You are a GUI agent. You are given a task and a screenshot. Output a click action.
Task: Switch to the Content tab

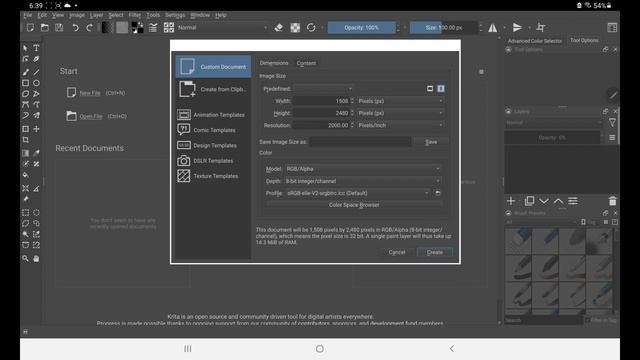306,63
